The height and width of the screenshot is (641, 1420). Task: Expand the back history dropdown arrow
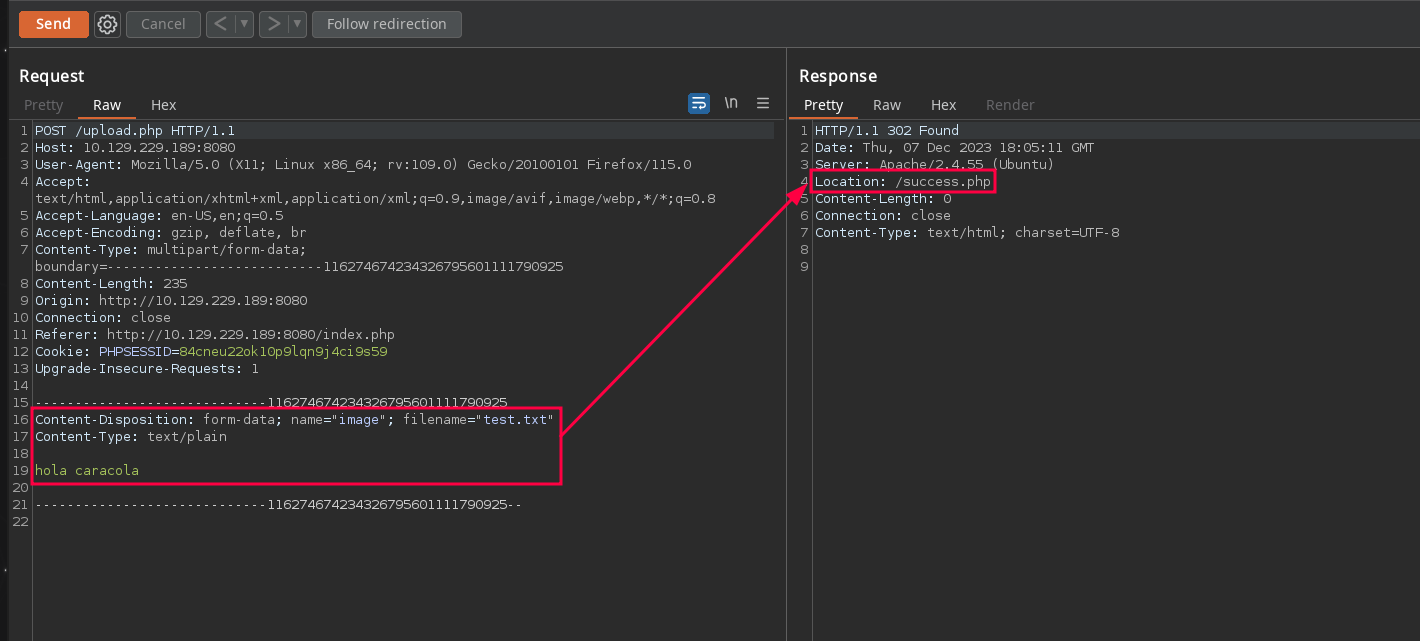[244, 24]
